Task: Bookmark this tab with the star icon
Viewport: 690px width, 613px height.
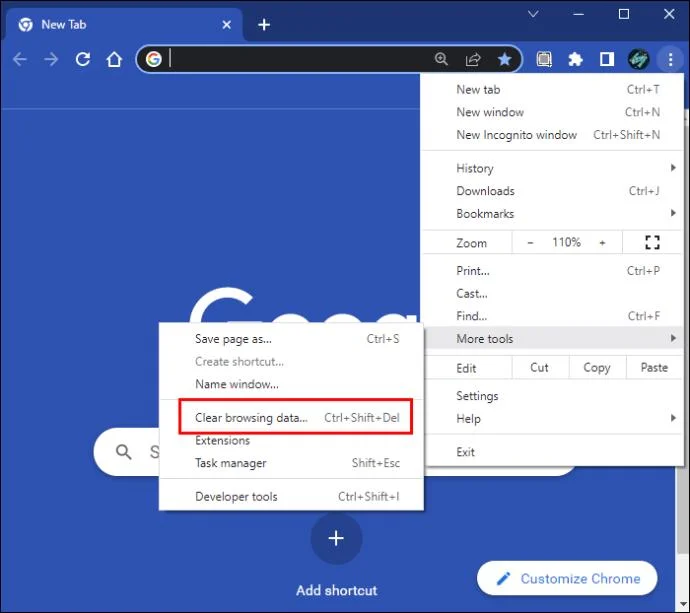Action: (505, 60)
